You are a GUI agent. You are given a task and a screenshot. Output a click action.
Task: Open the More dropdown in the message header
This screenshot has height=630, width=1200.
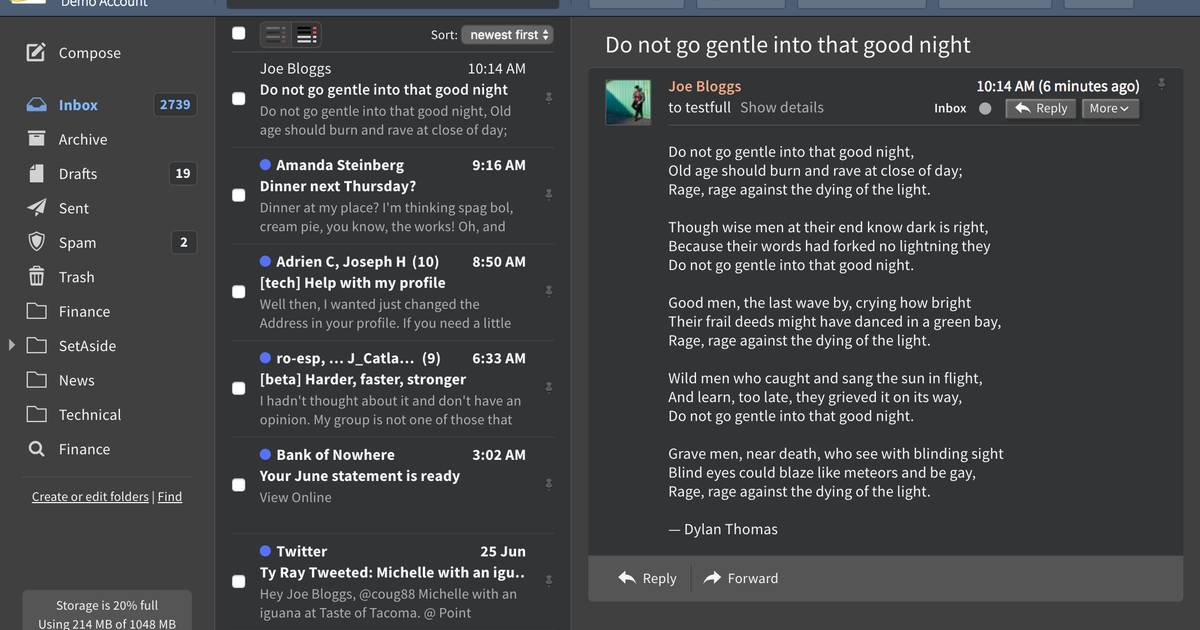(1110, 108)
